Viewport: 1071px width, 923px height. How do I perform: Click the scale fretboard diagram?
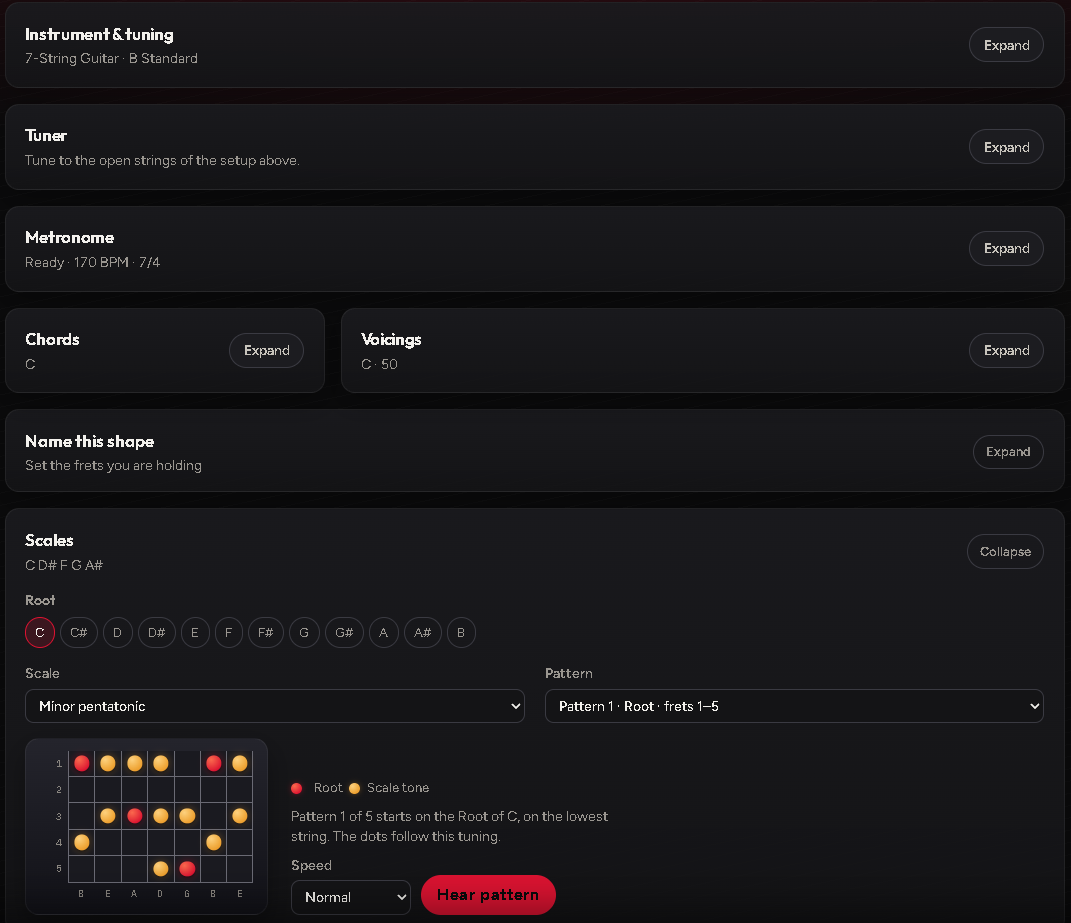(146, 826)
